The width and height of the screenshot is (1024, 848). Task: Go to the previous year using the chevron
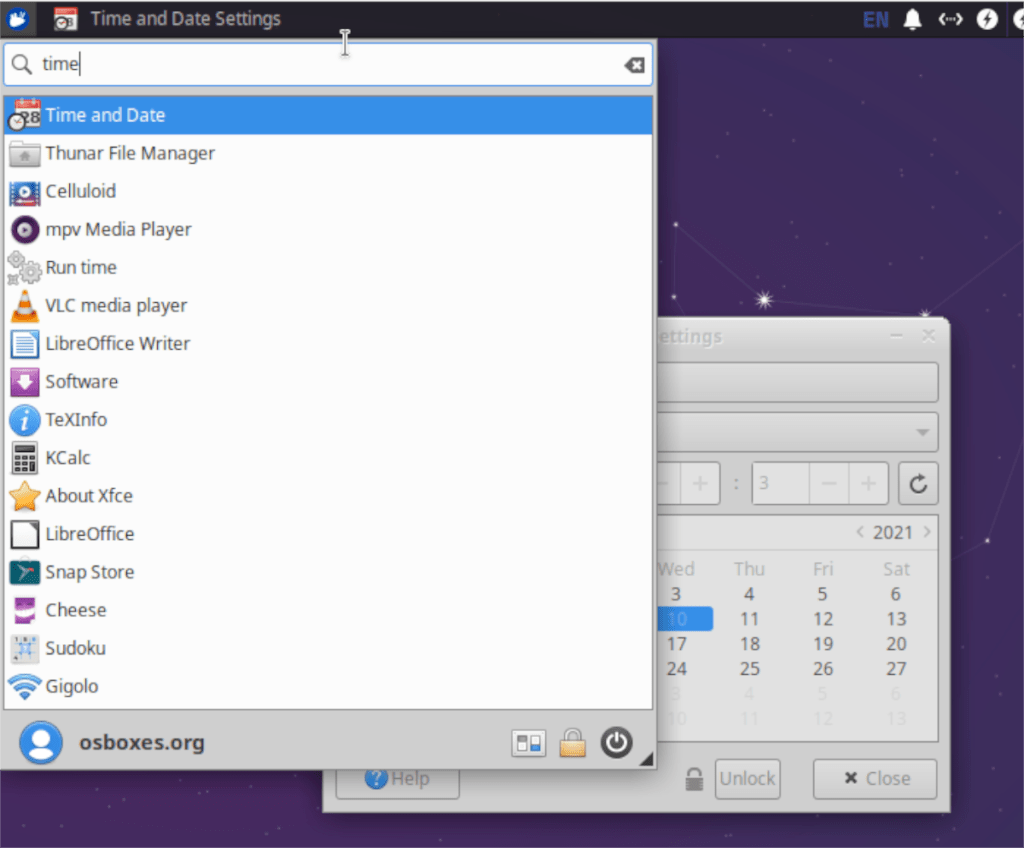(x=860, y=531)
